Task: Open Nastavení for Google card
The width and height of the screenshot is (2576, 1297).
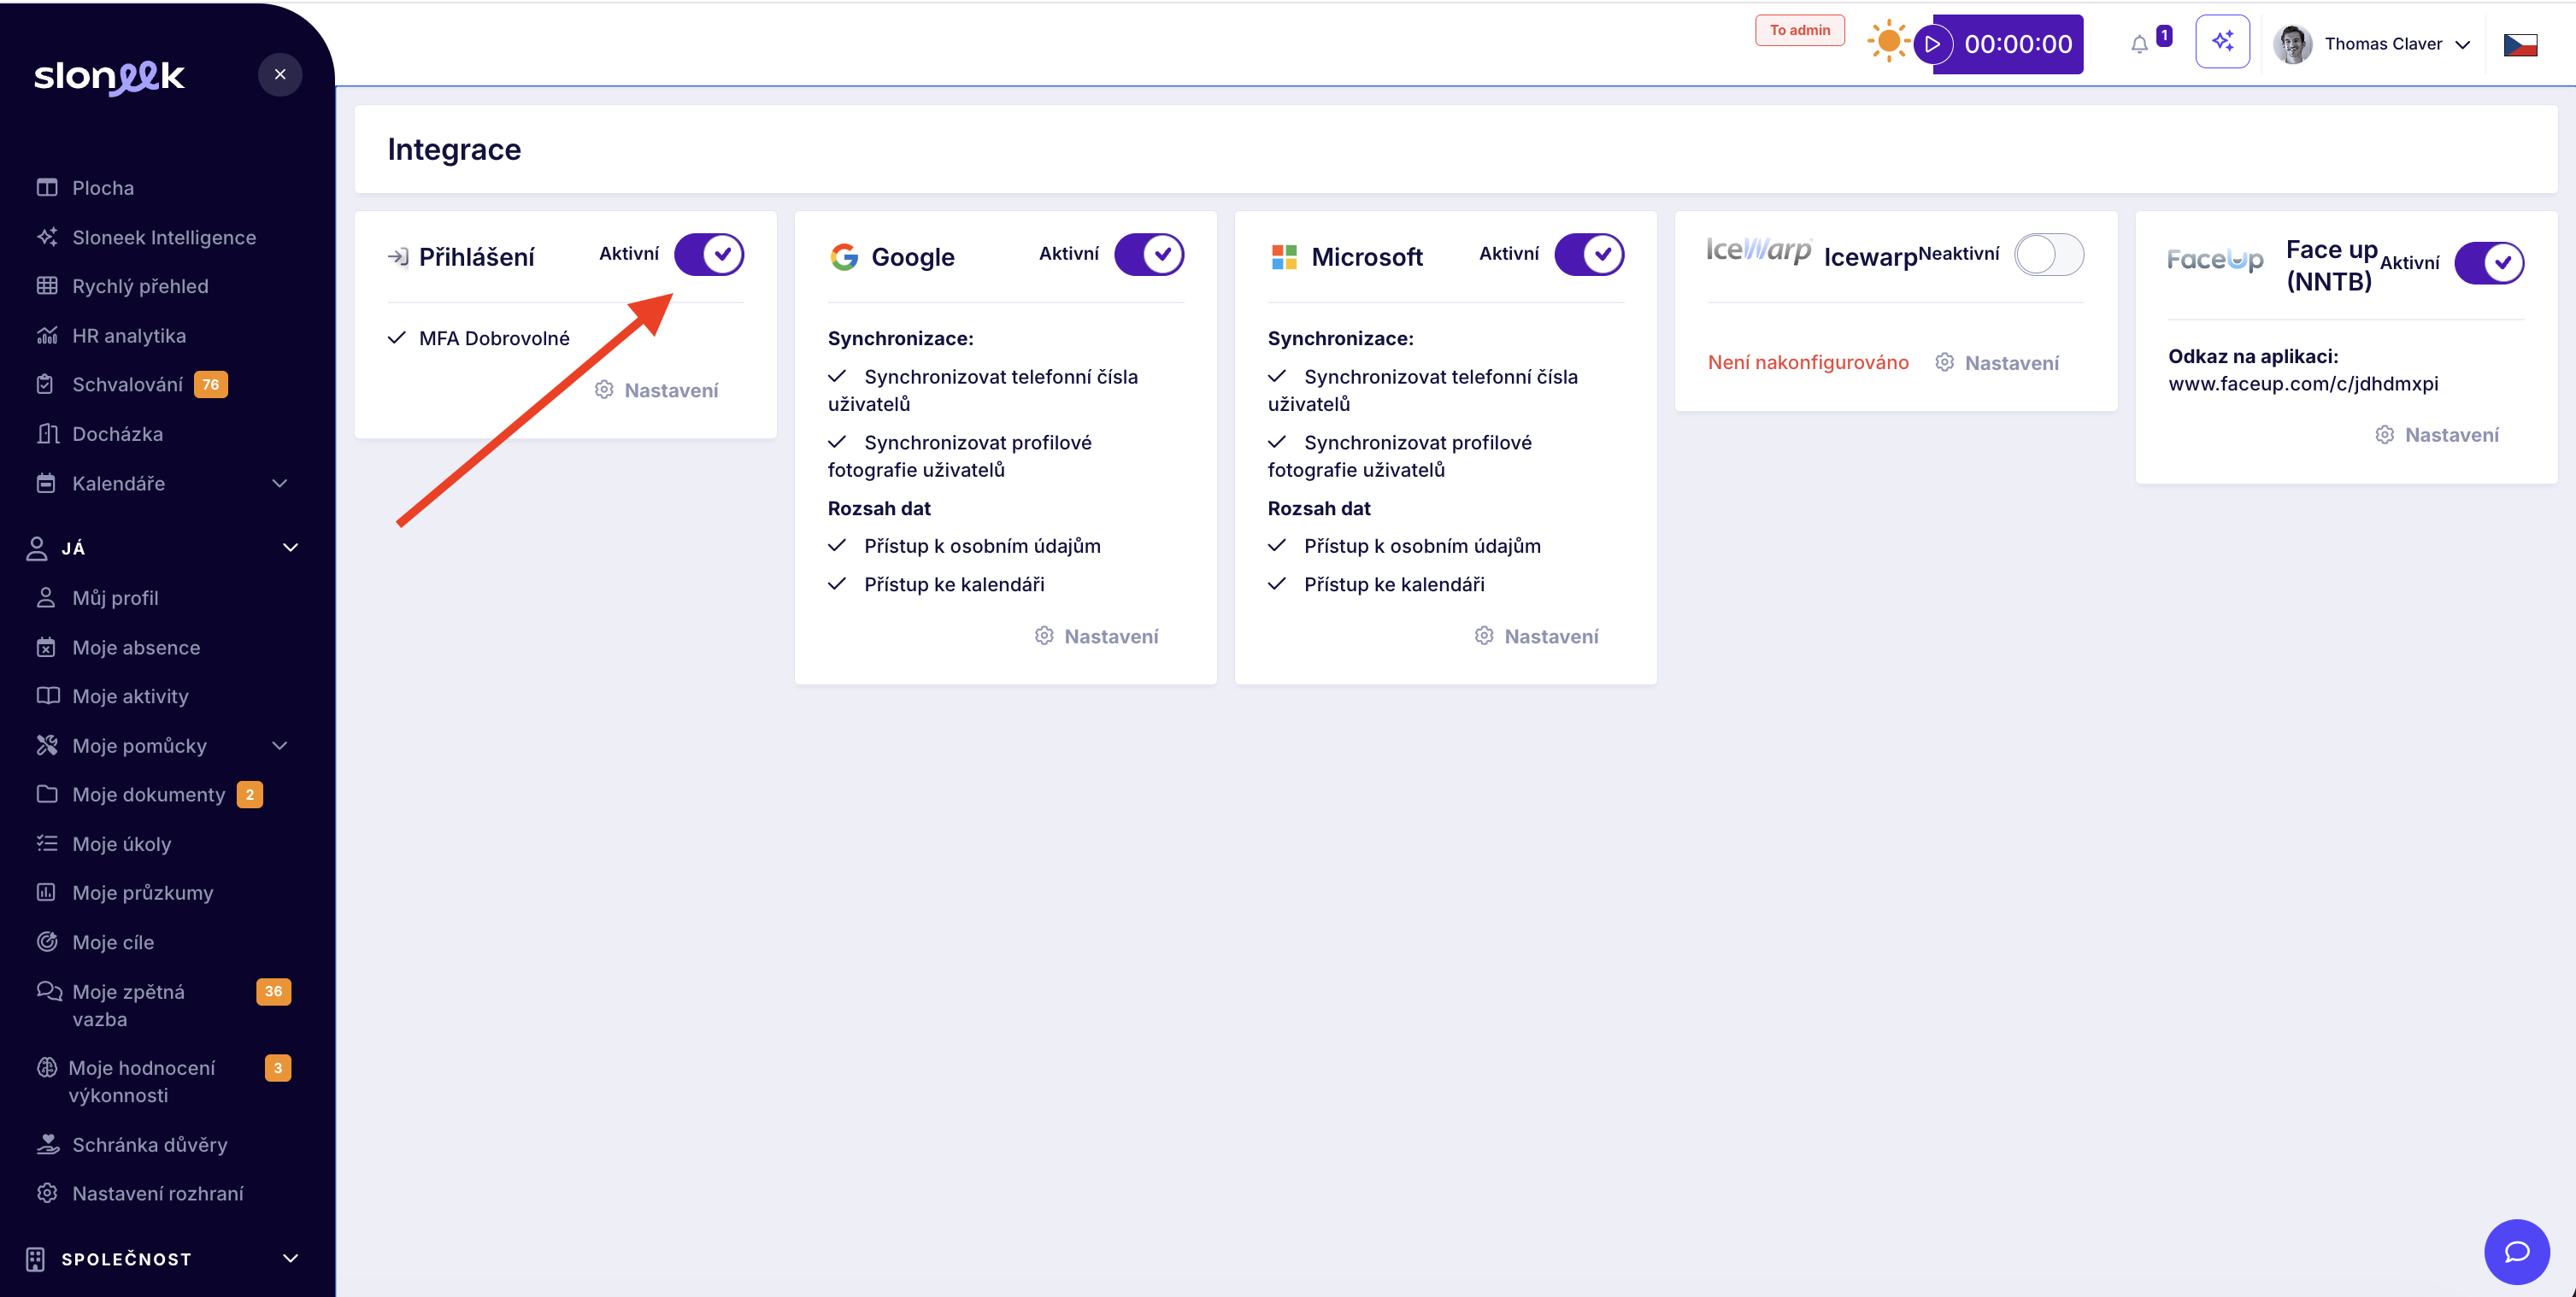Action: 1097,636
